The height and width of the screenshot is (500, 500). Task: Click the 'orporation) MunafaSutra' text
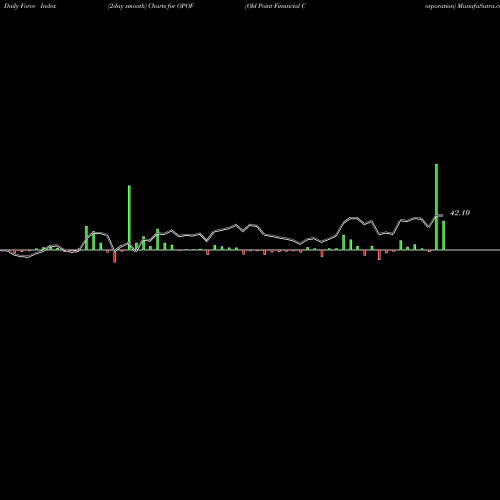(462, 6)
